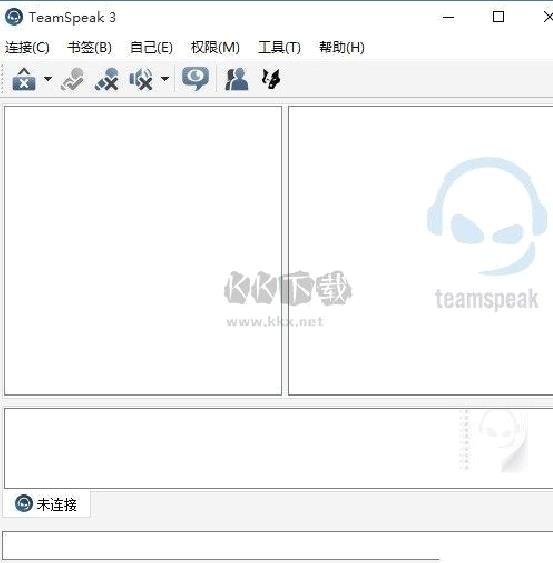The image size is (553, 563).
Task: Click inside the empty server tree panel
Action: click(143, 251)
